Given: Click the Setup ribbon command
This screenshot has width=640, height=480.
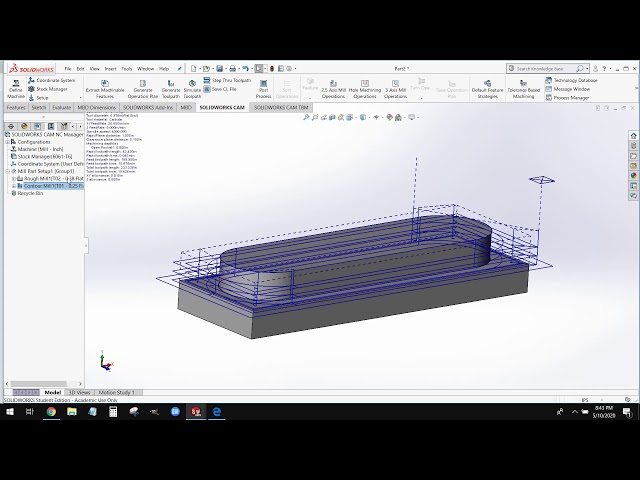Looking at the screenshot, I should (39, 98).
